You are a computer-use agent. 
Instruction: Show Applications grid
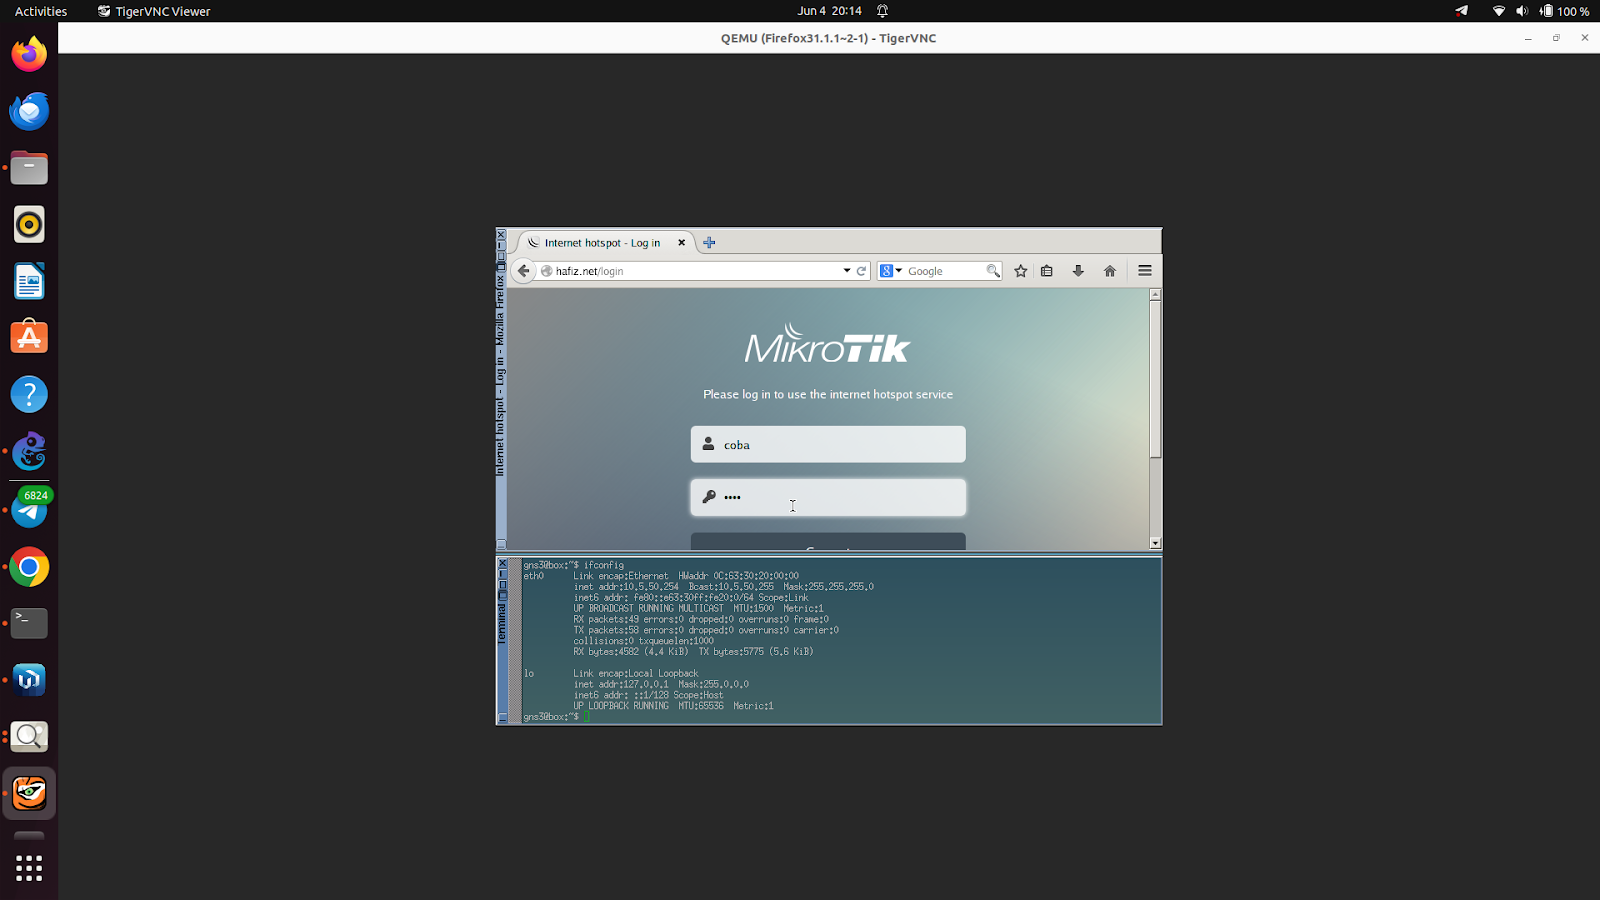[29, 868]
